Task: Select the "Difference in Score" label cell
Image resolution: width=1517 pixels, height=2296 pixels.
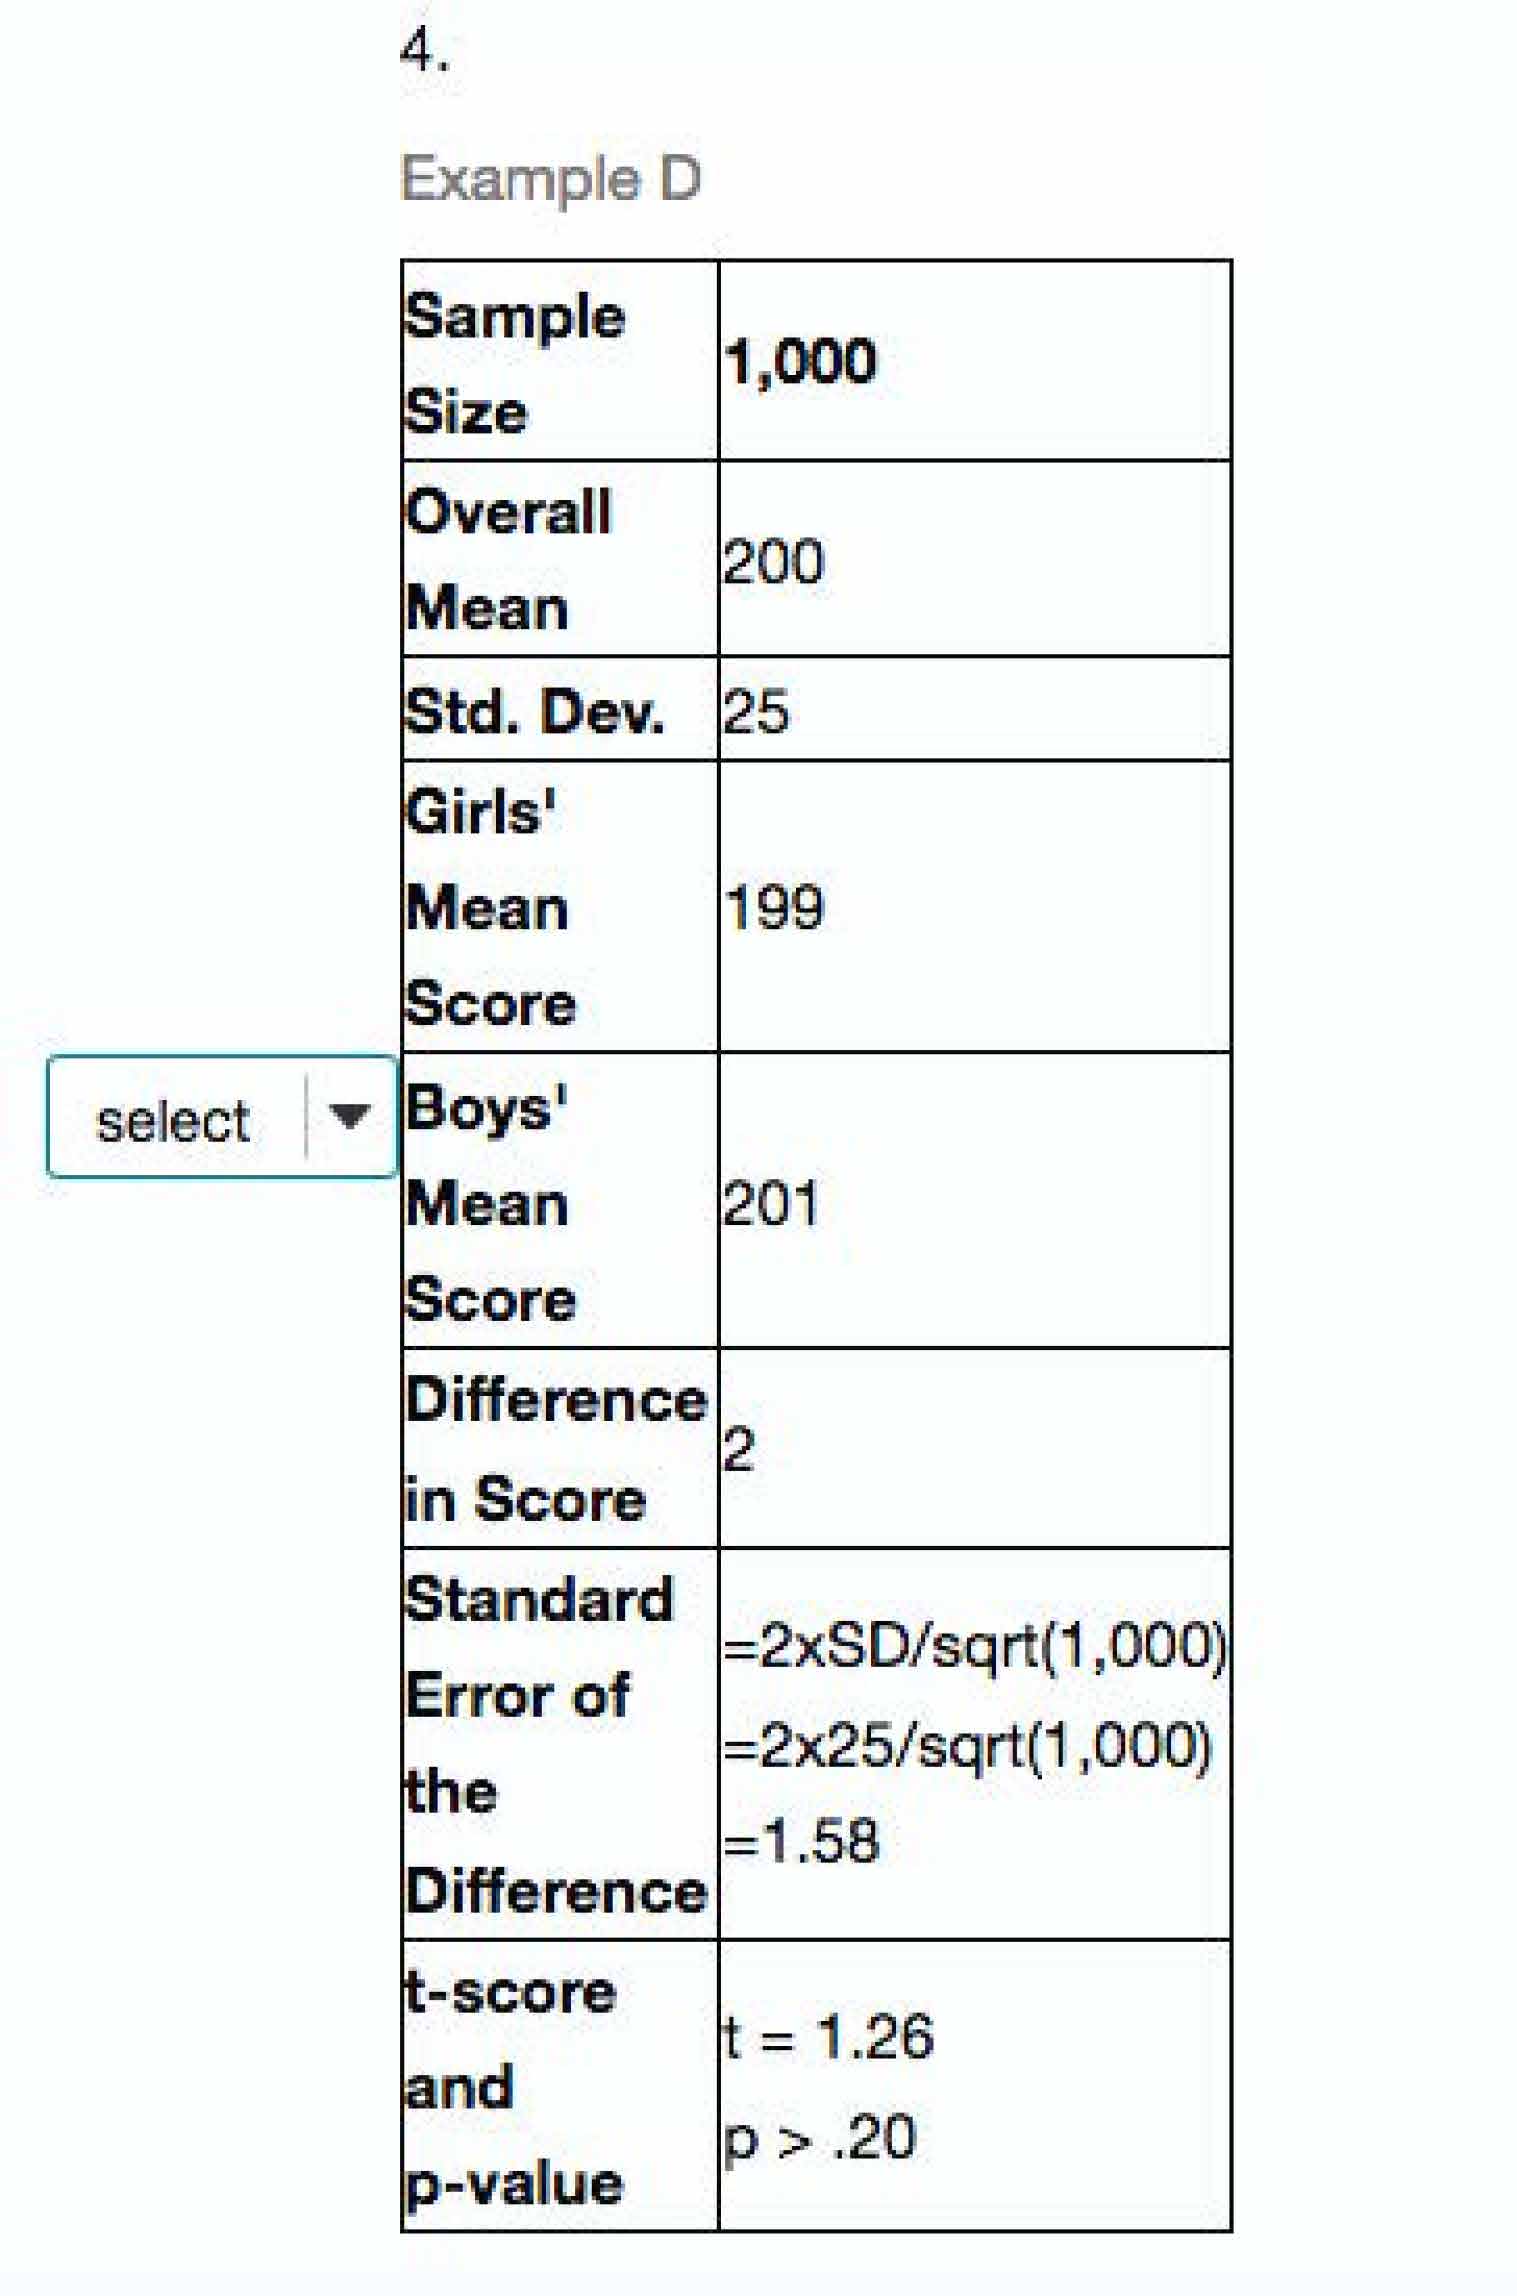Action: (x=560, y=1449)
